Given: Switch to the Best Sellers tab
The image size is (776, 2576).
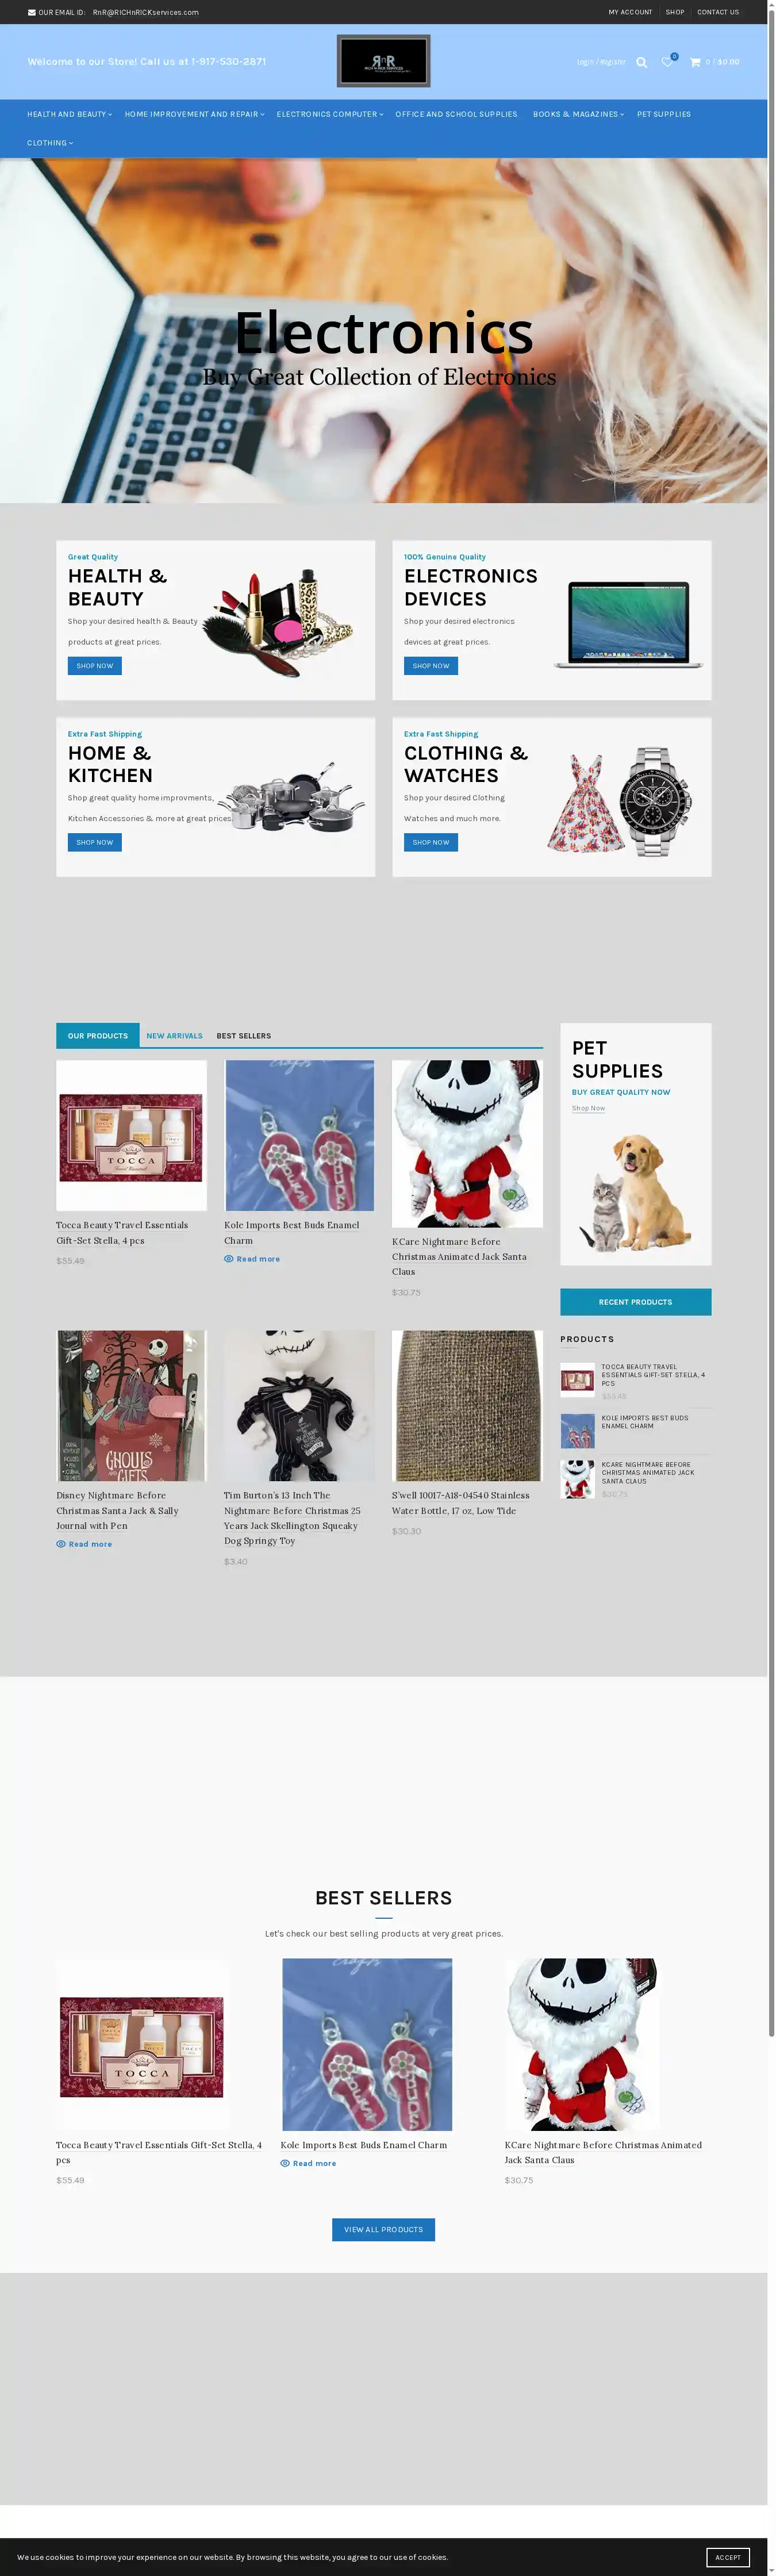Looking at the screenshot, I should pyautogui.click(x=244, y=1036).
